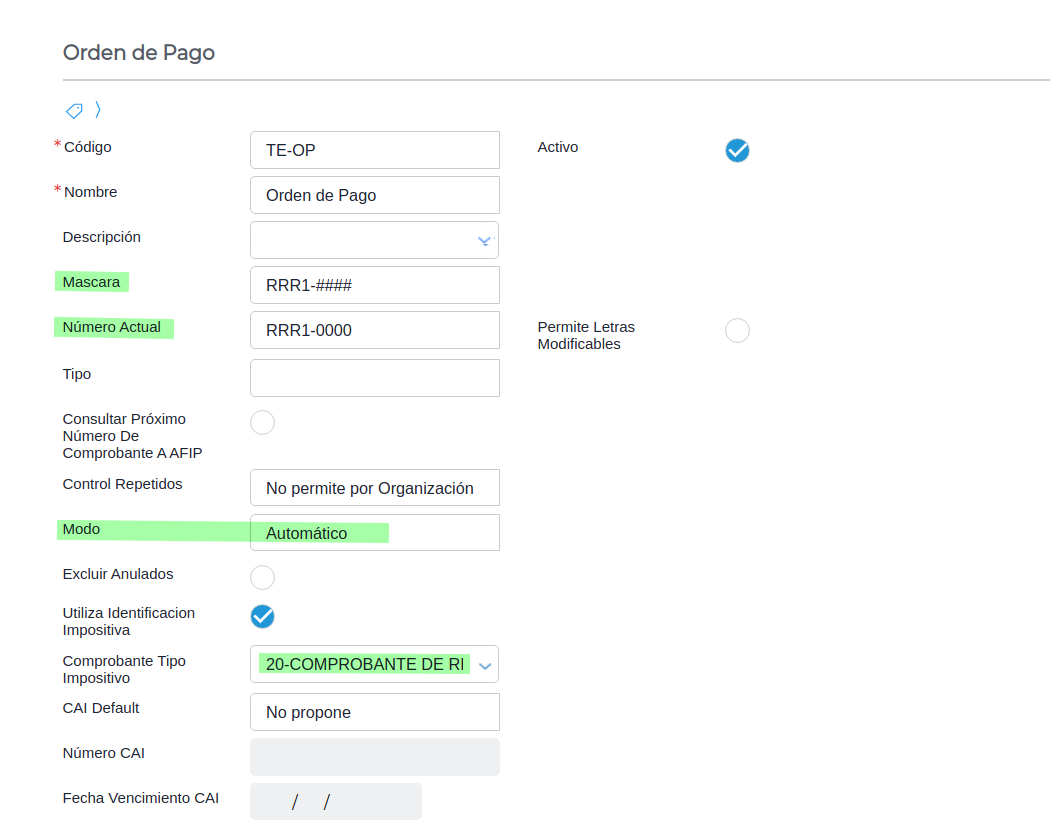This screenshot has height=825, width=1050.
Task: Enable Permite Letras Modificables
Action: pyautogui.click(x=737, y=331)
